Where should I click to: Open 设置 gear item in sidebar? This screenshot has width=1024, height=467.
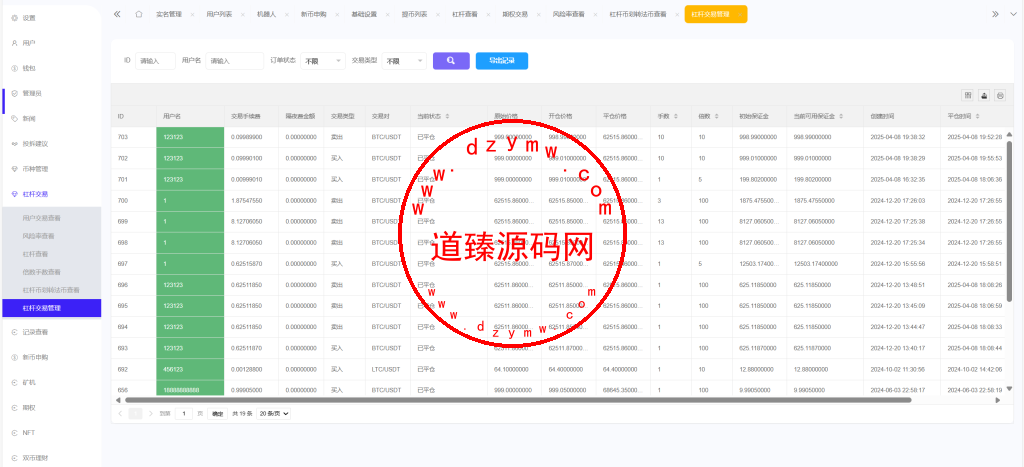[x=50, y=18]
